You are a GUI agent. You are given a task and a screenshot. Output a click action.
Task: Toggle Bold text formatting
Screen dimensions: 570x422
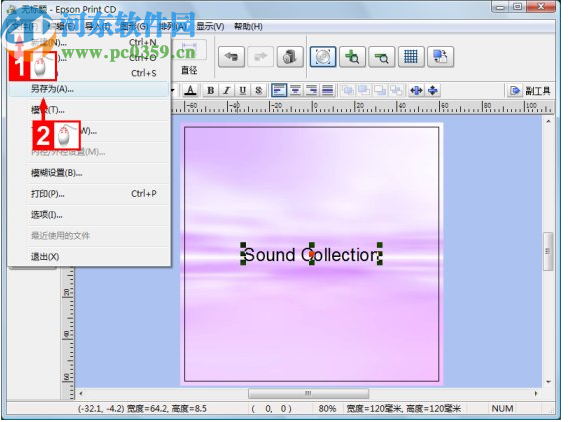pos(210,90)
